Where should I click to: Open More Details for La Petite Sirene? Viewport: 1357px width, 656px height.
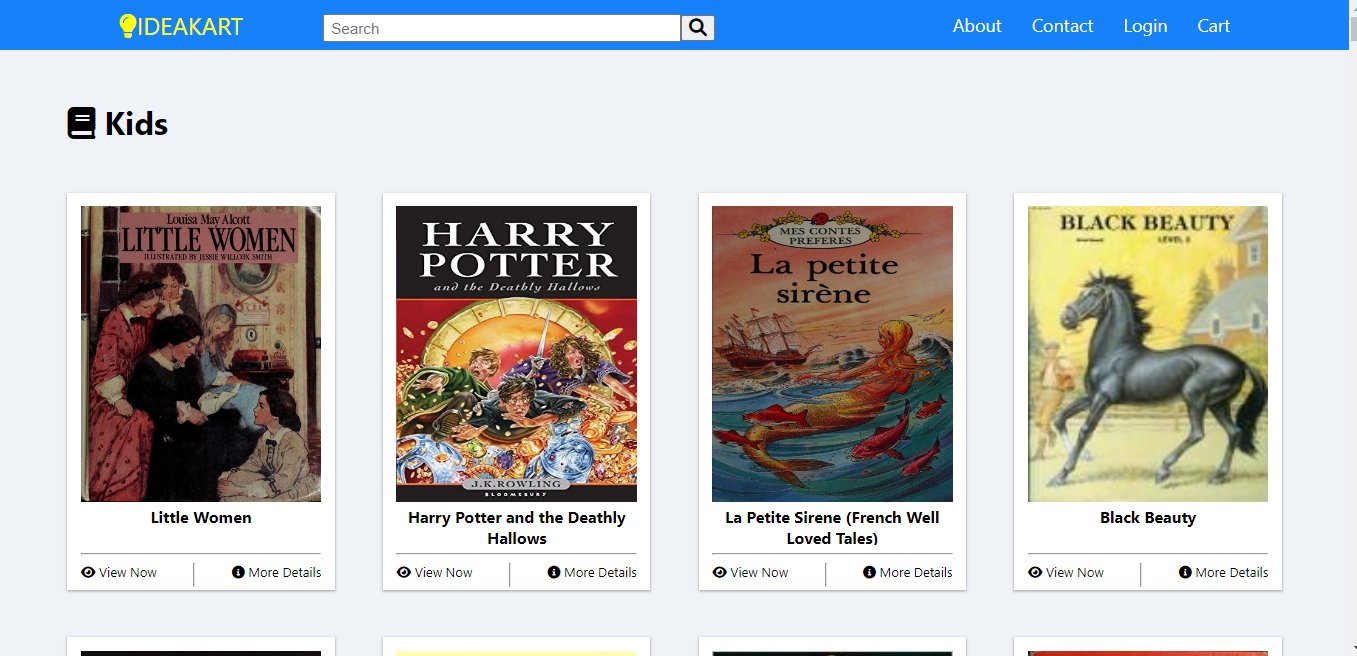tap(915, 573)
